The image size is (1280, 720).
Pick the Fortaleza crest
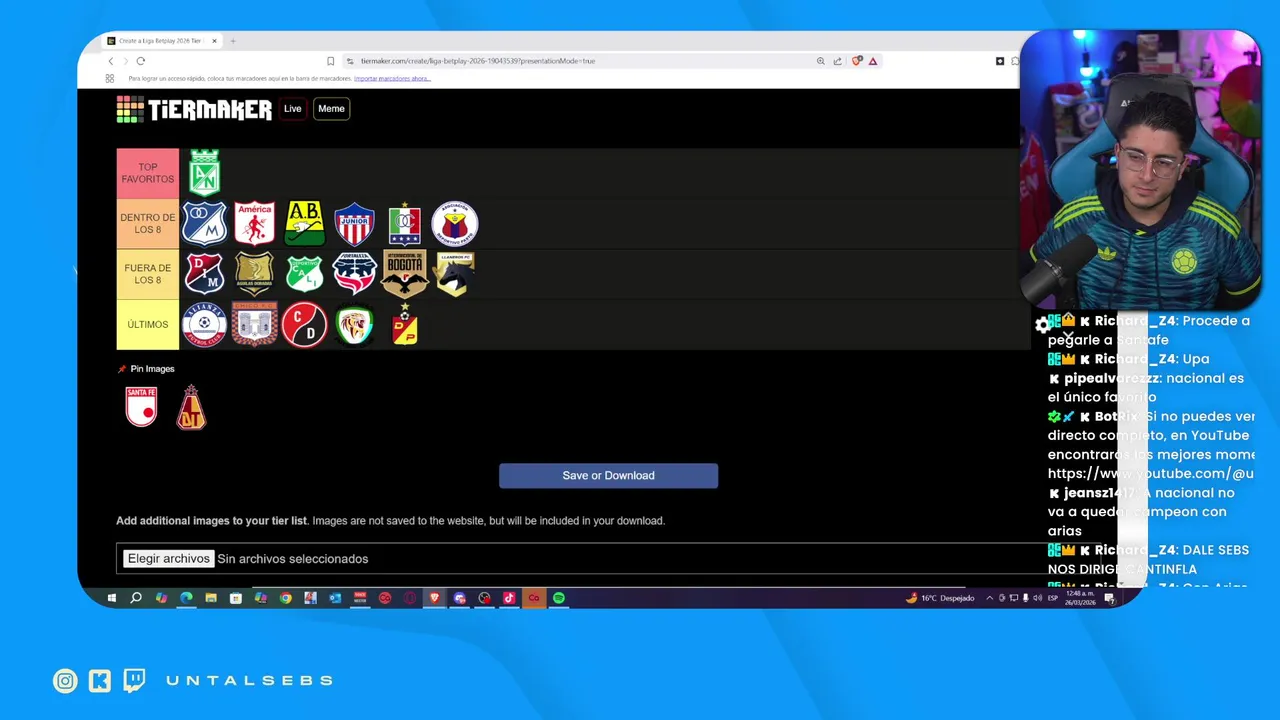355,274
